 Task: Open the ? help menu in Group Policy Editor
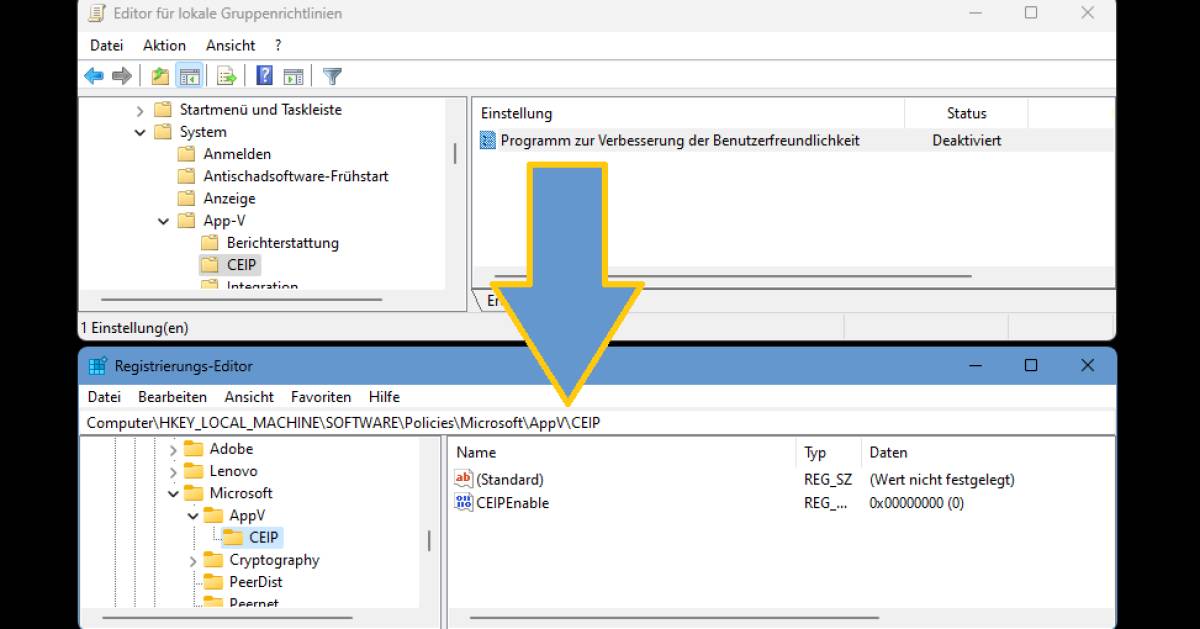tap(278, 45)
